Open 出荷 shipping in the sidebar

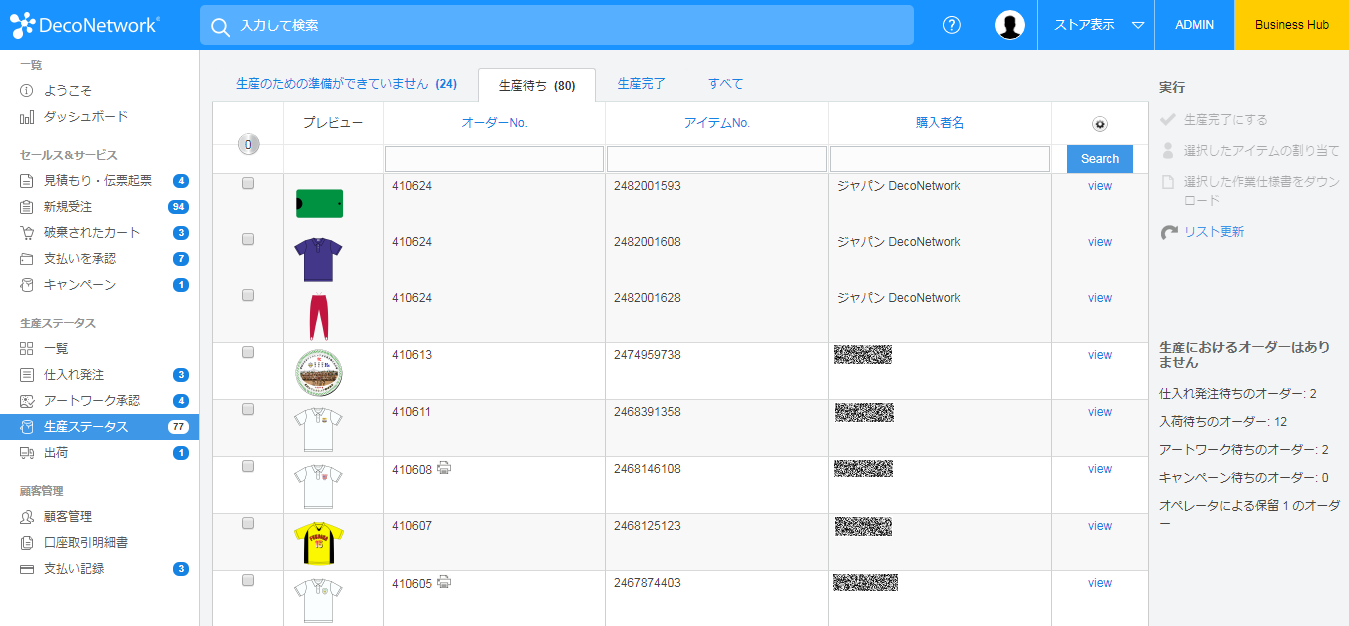click(x=56, y=453)
